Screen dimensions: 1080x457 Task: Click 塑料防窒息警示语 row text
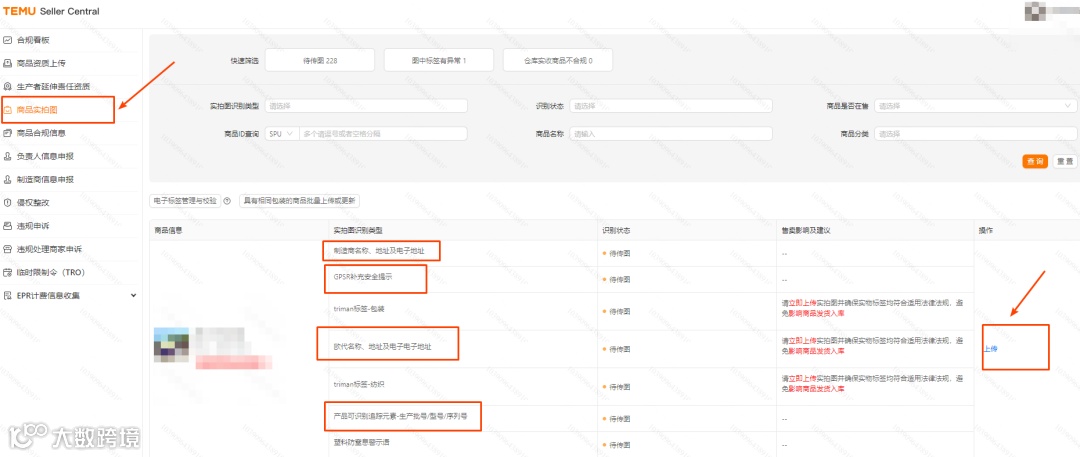362,441
